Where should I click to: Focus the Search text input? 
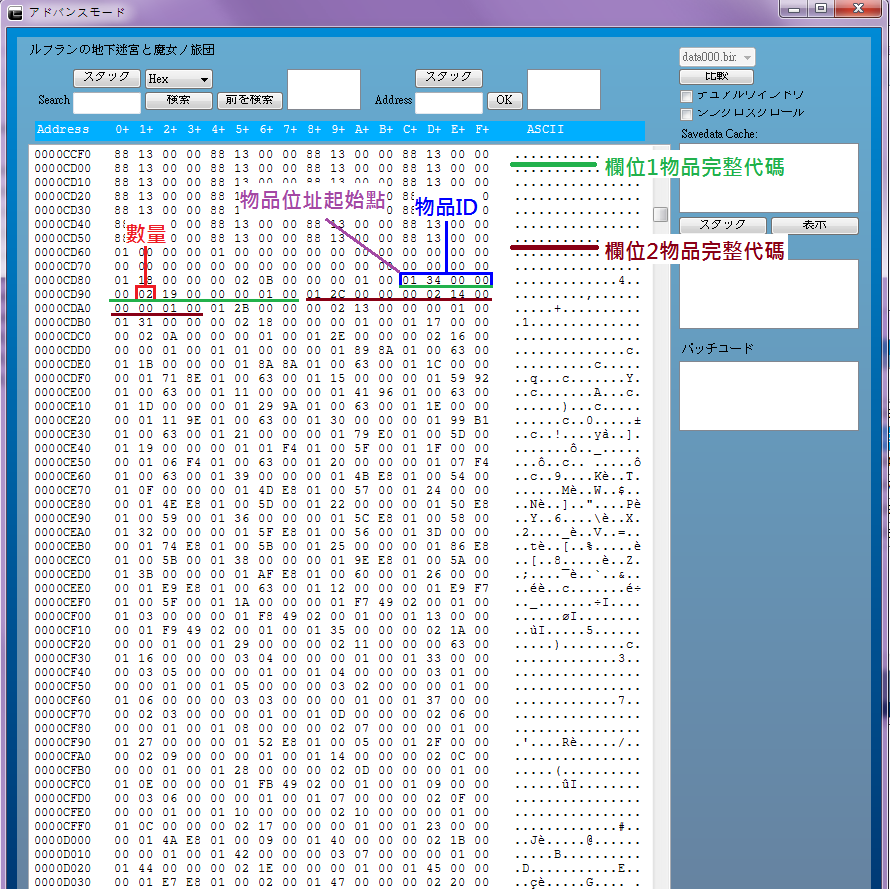[x=107, y=102]
